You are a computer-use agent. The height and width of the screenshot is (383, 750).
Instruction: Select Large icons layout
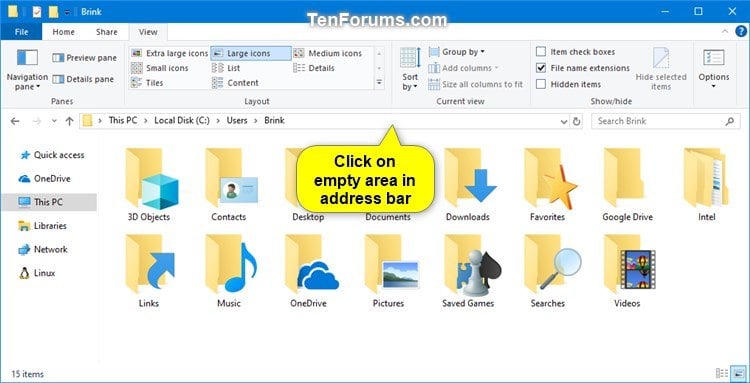pos(251,53)
